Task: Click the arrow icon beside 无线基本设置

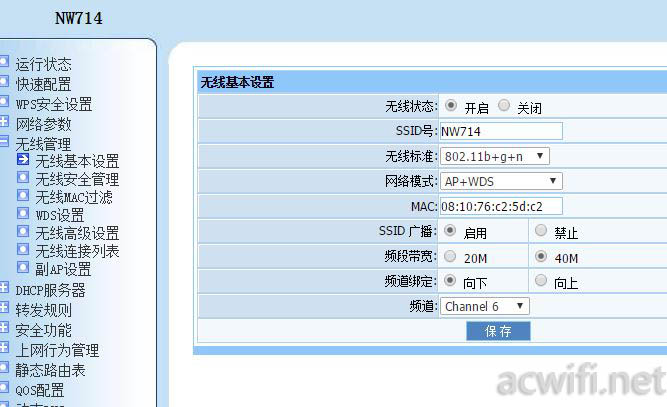Action: (23, 159)
